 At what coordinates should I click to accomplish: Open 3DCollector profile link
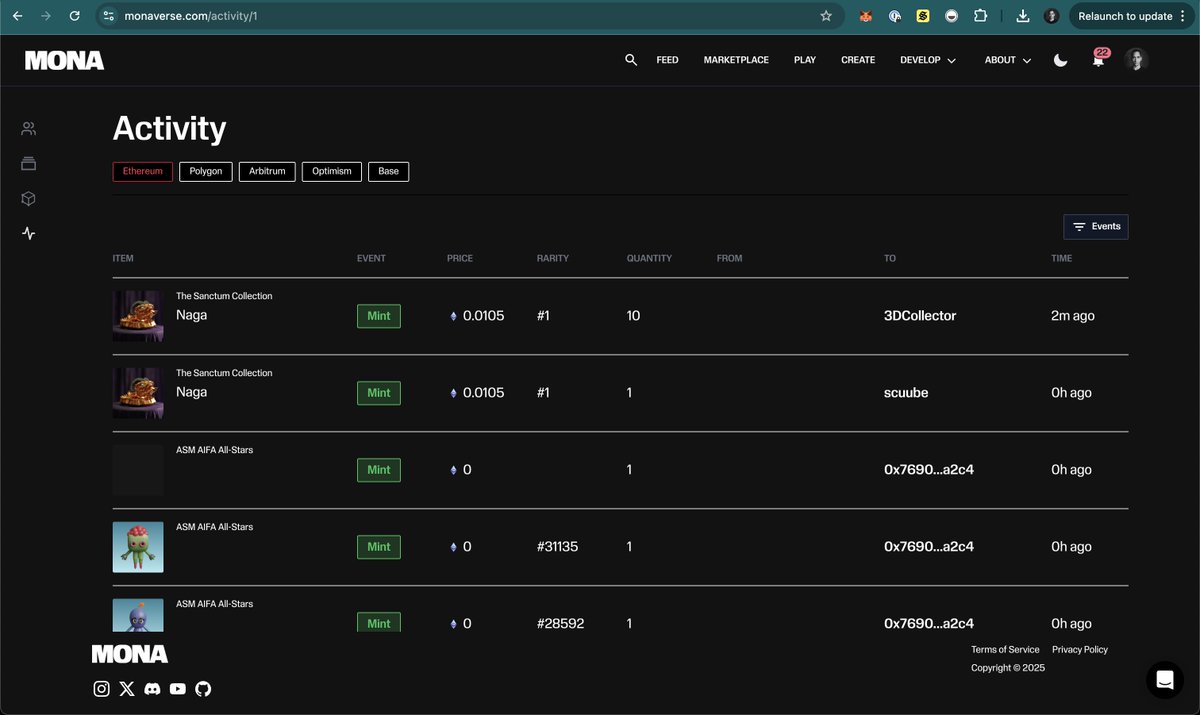(x=920, y=316)
